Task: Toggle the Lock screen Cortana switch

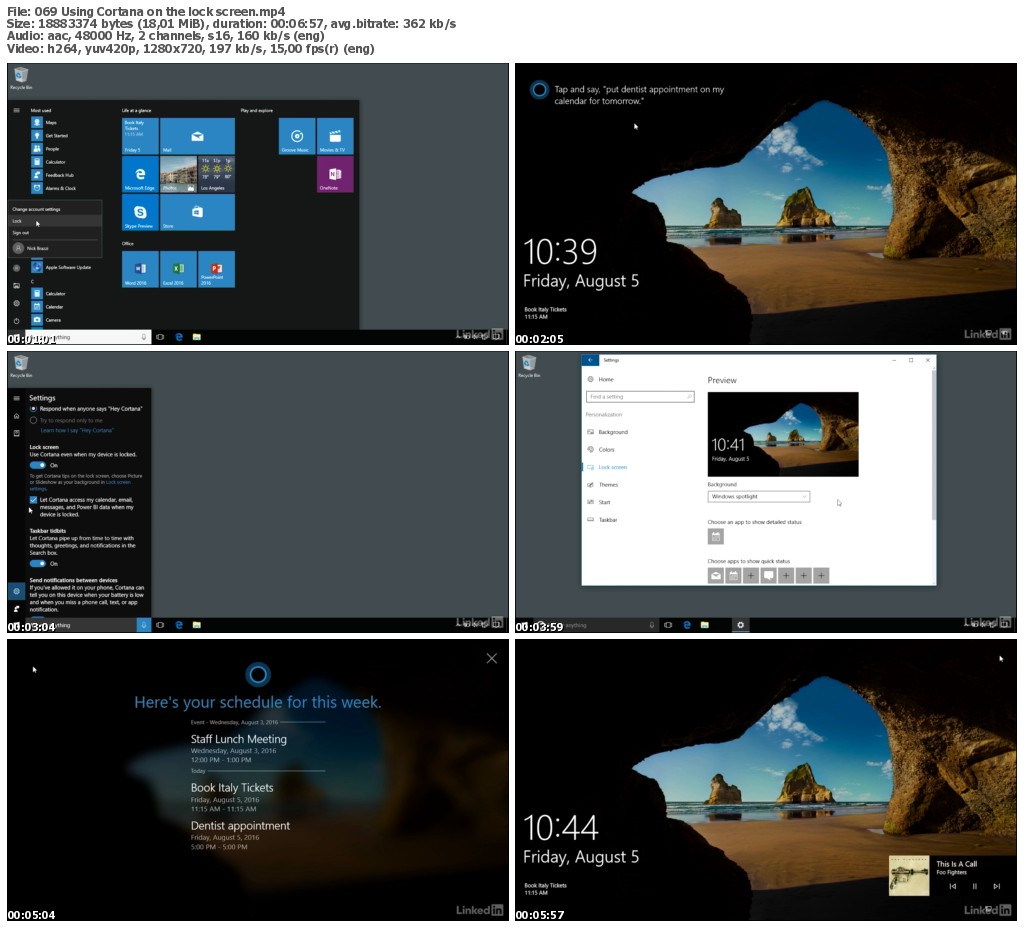Action: pos(38,465)
